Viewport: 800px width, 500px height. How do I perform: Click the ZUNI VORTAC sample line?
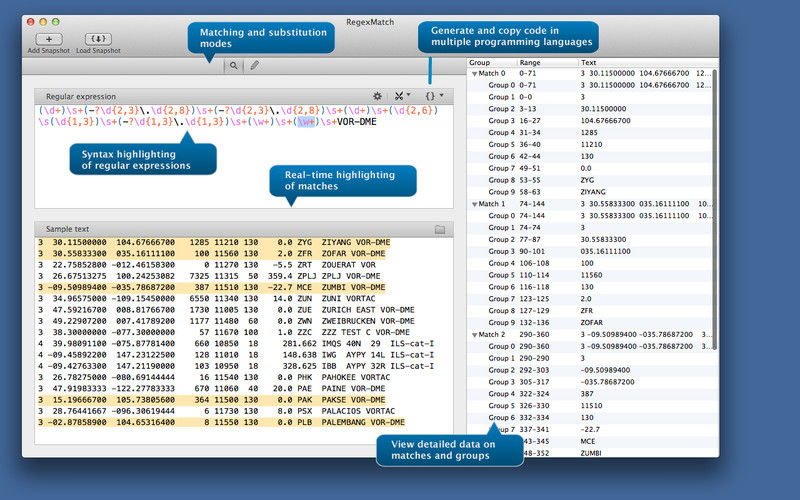pyautogui.click(x=207, y=298)
